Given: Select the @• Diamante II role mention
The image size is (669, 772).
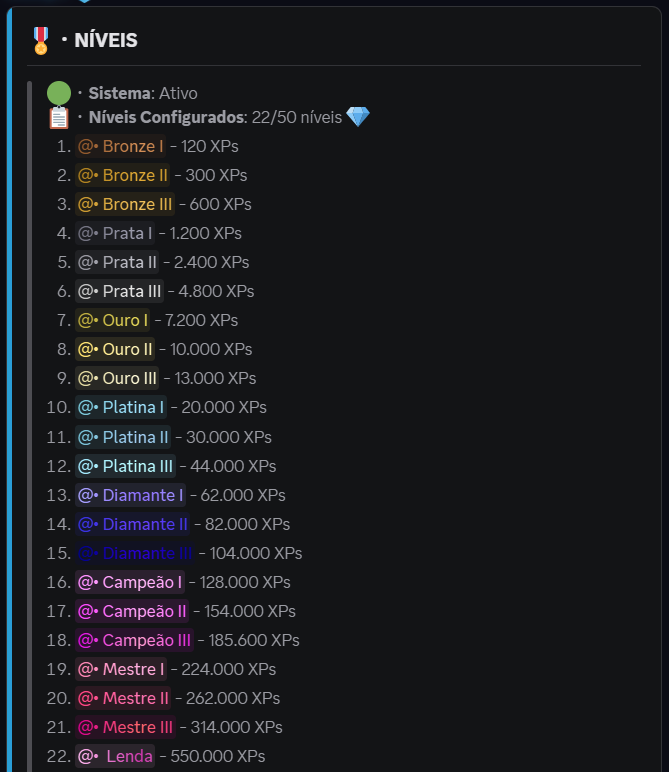Looking at the screenshot, I should 132,524.
